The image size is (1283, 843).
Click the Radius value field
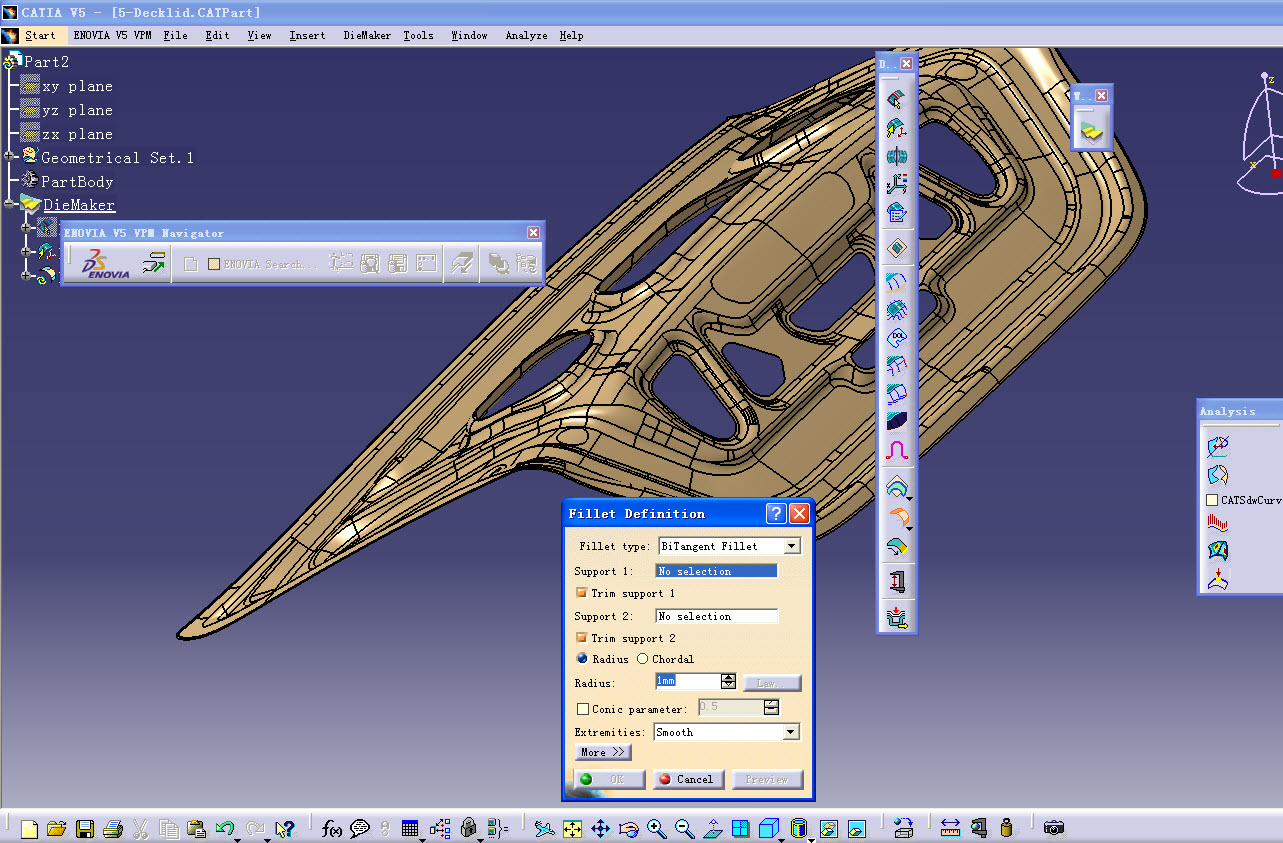[687, 681]
